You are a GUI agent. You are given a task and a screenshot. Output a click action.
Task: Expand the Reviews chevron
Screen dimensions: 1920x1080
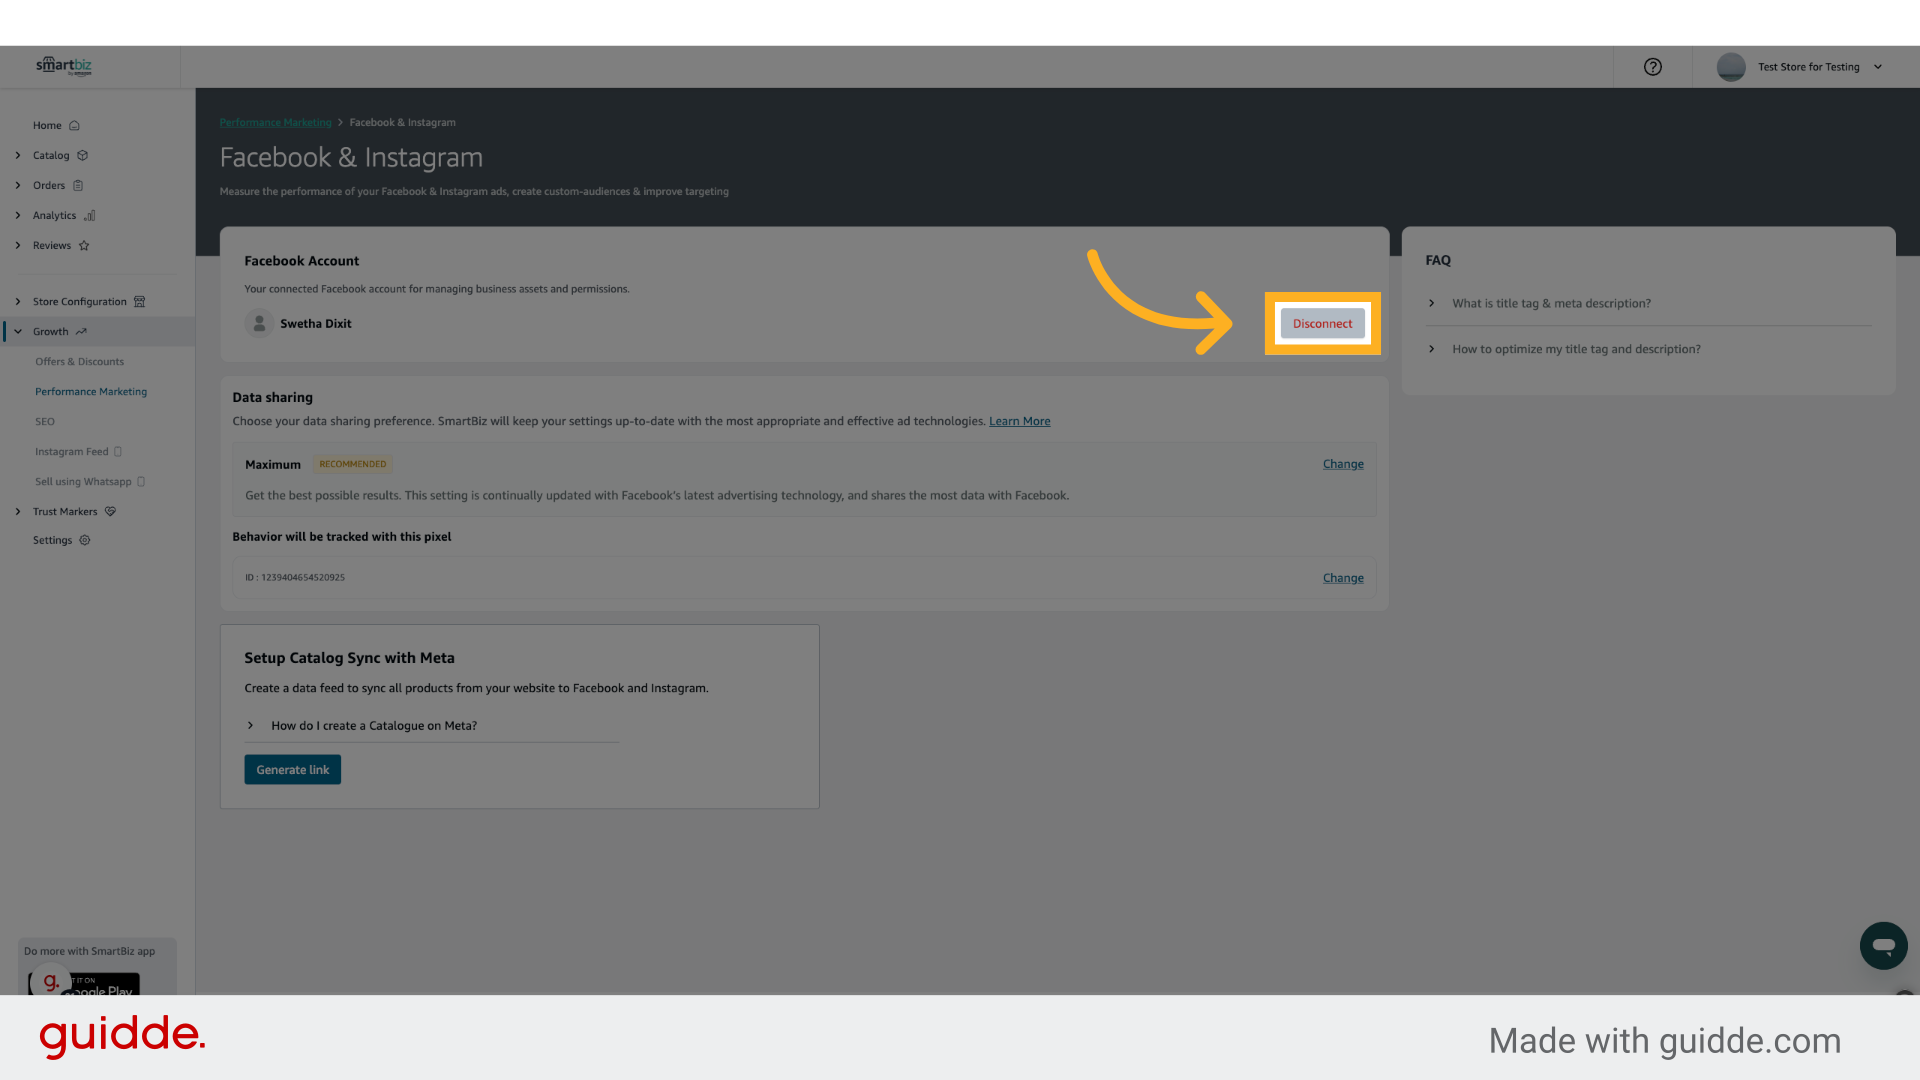click(x=18, y=245)
